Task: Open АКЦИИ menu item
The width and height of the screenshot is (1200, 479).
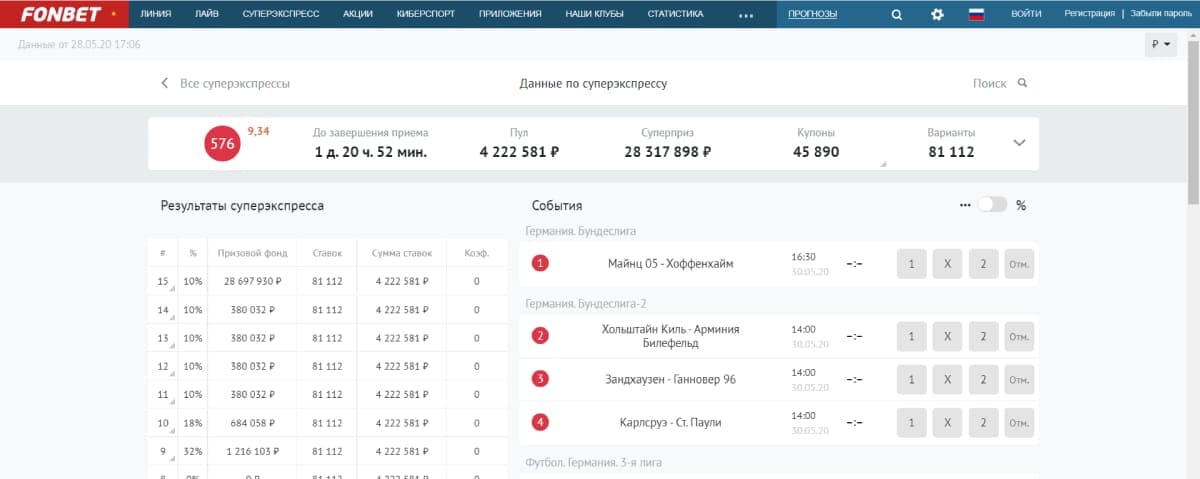Action: [358, 14]
